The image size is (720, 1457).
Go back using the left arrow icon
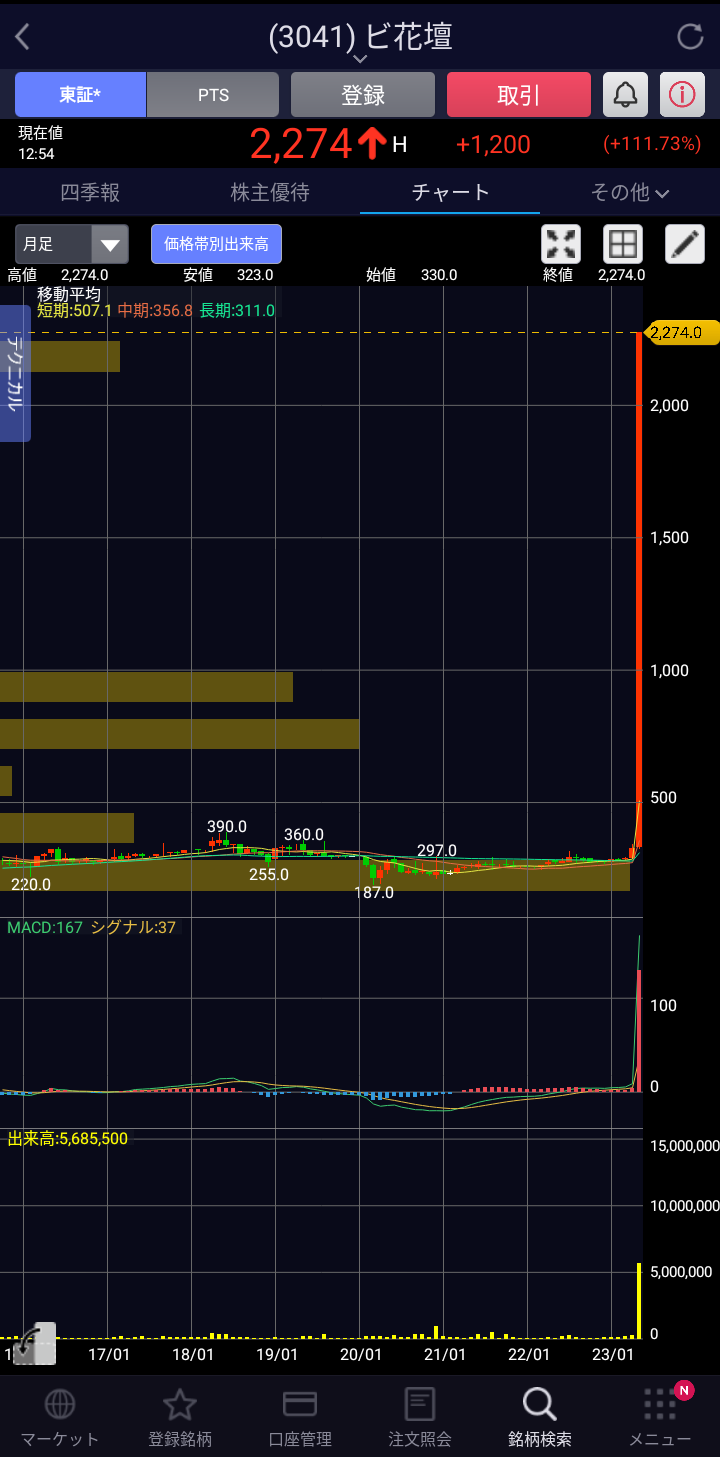click(22, 37)
